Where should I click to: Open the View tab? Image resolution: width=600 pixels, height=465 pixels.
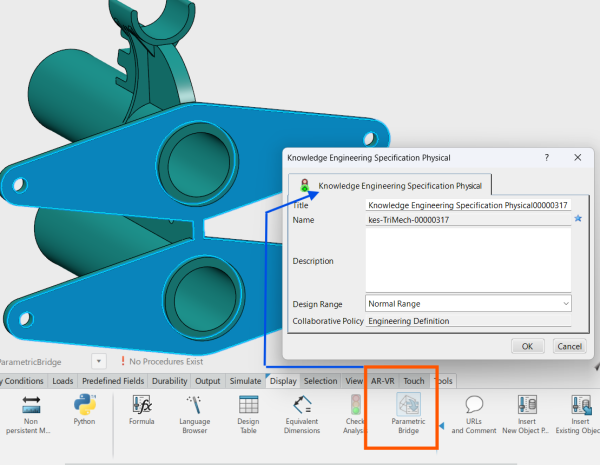354,381
